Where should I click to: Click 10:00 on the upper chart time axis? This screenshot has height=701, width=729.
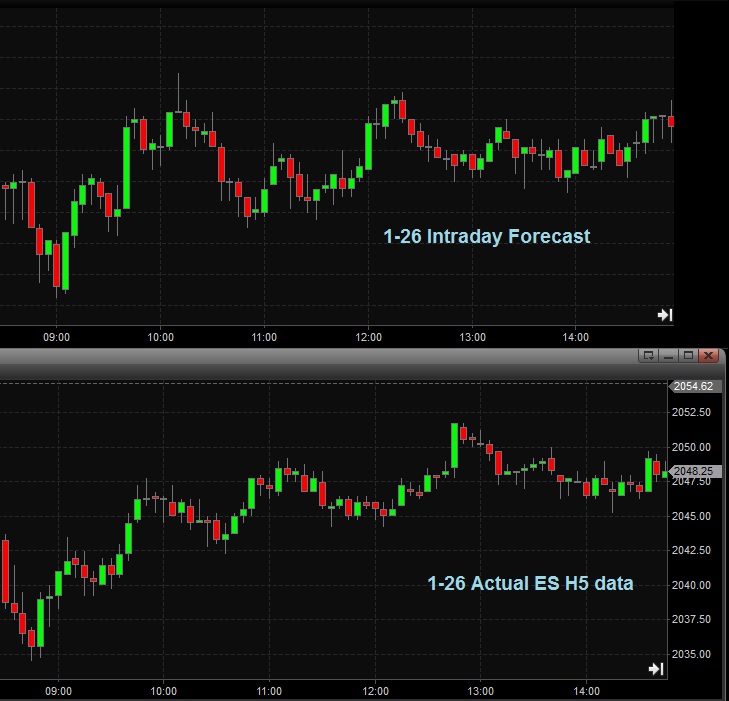(160, 337)
